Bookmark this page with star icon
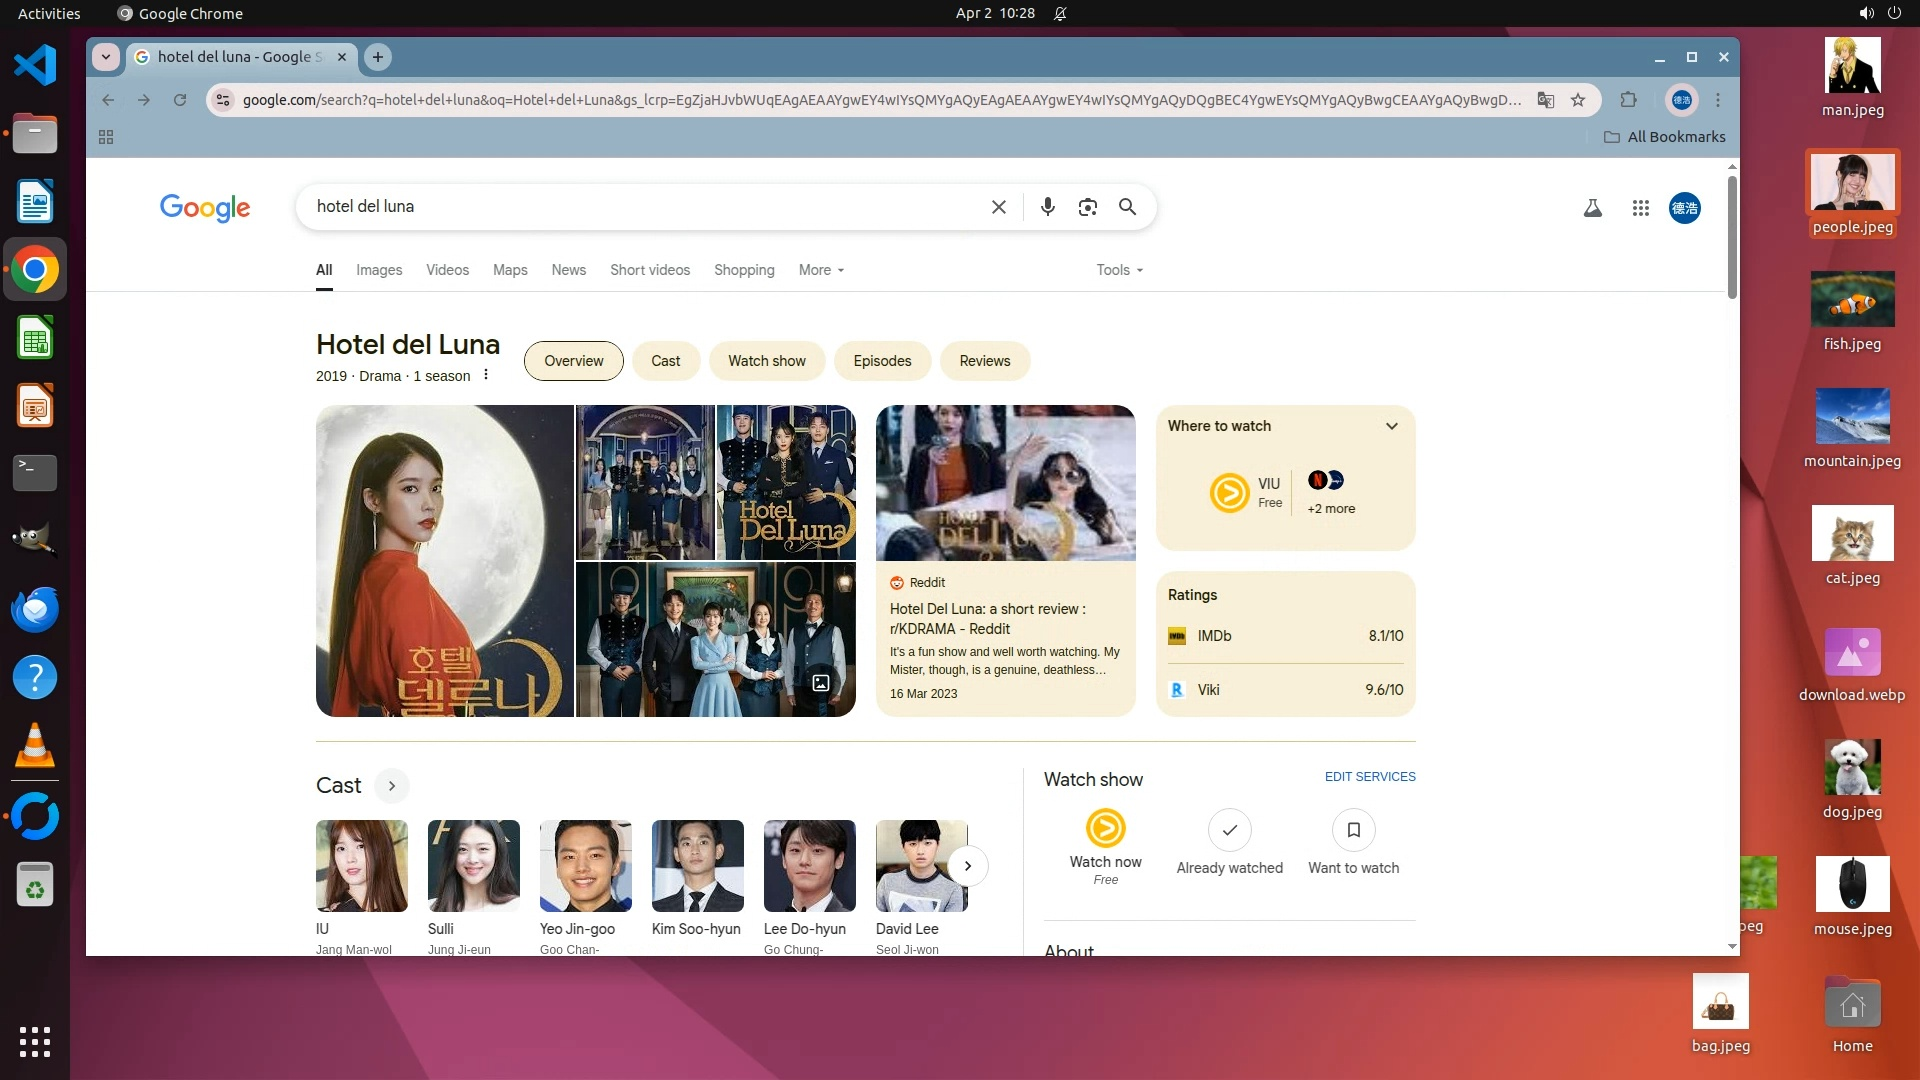The image size is (1920, 1080). coord(1578,100)
